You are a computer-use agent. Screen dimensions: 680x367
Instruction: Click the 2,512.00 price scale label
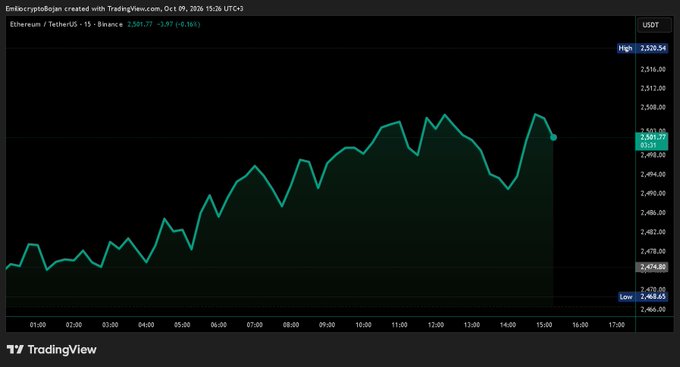(653, 88)
